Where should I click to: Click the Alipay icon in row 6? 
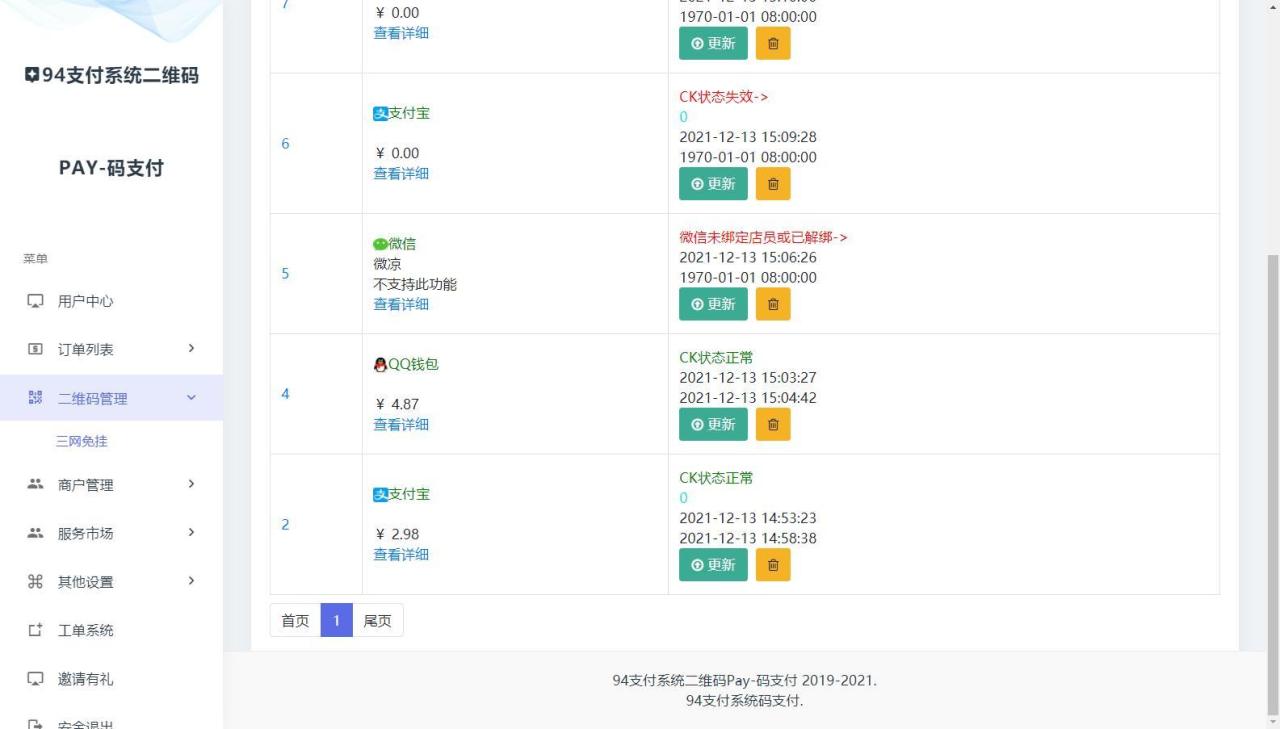tap(379, 113)
